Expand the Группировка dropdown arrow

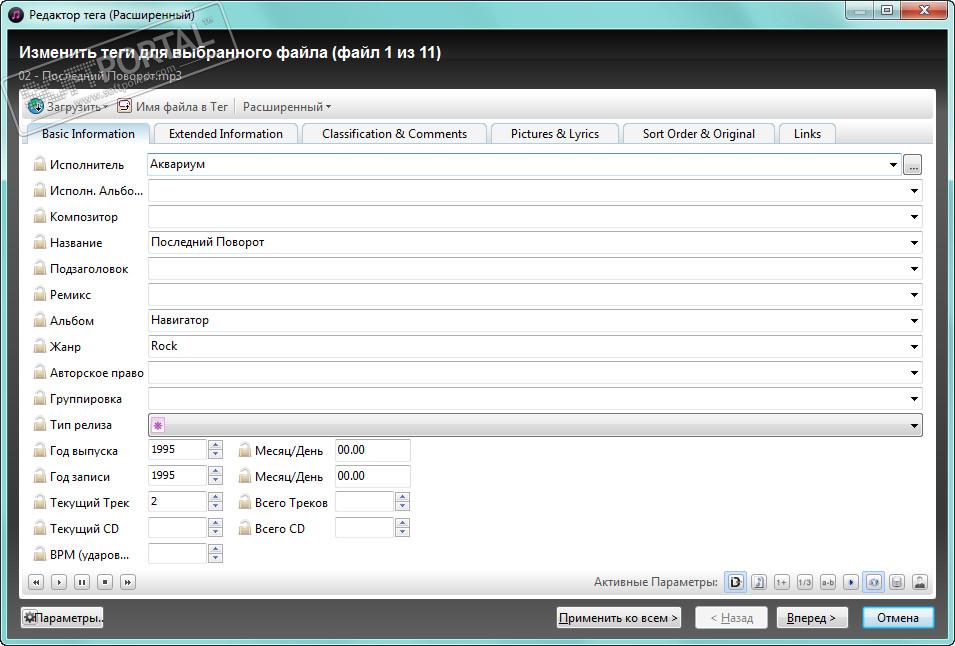[x=914, y=399]
